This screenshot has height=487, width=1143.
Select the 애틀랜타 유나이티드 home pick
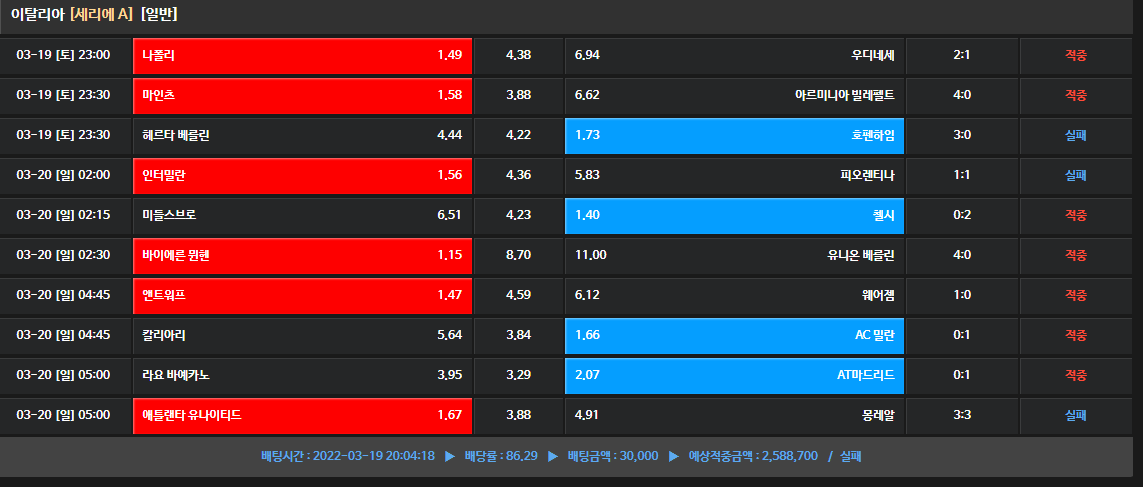302,415
